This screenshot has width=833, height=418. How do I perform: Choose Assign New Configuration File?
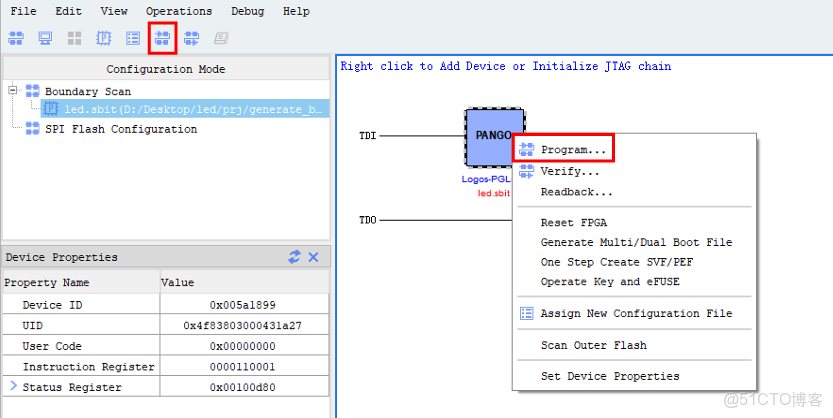[635, 313]
